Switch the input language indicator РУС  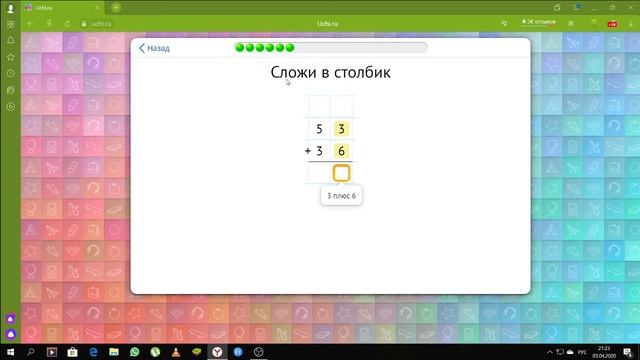(582, 352)
